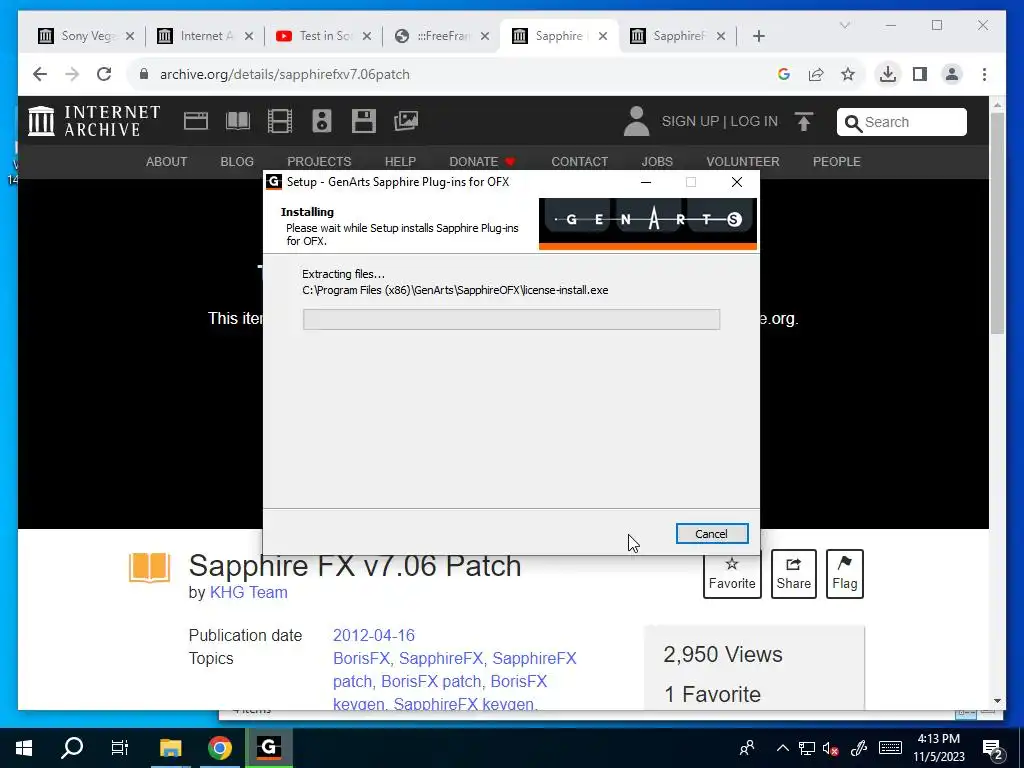Open the Chrome three-dot menu
This screenshot has width=1024, height=768.
pyautogui.click(x=984, y=74)
